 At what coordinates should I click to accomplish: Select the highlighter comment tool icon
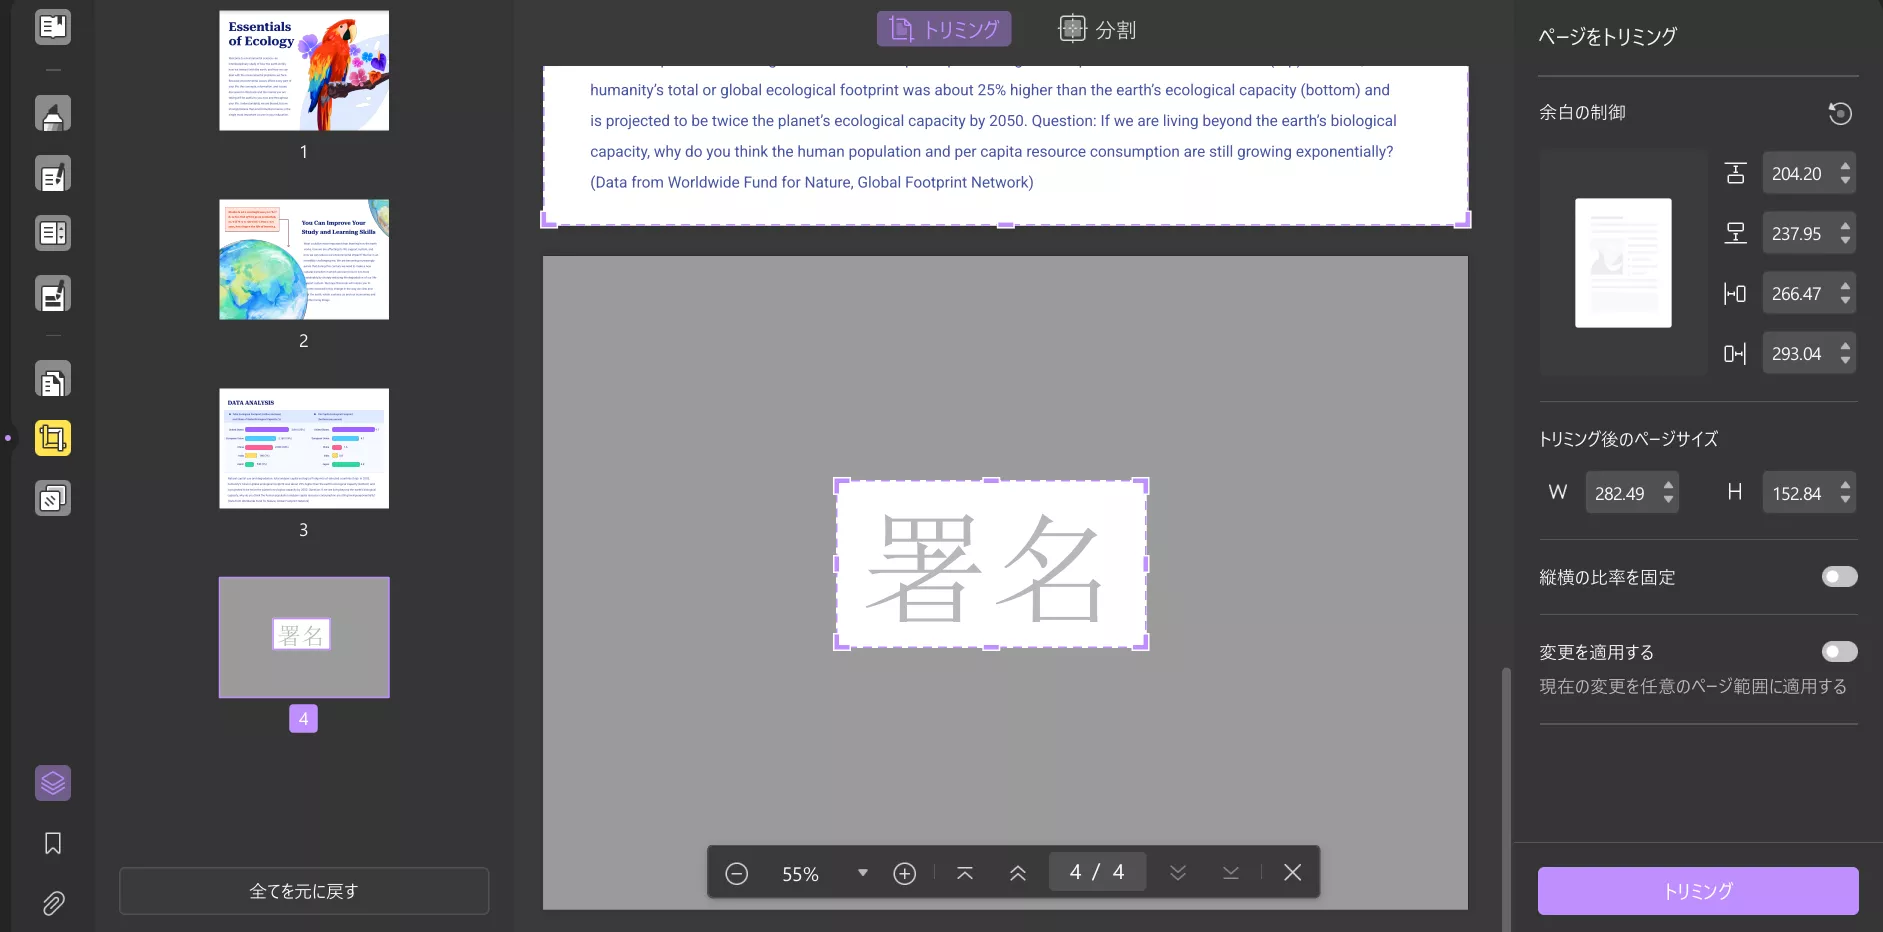pyautogui.click(x=53, y=114)
